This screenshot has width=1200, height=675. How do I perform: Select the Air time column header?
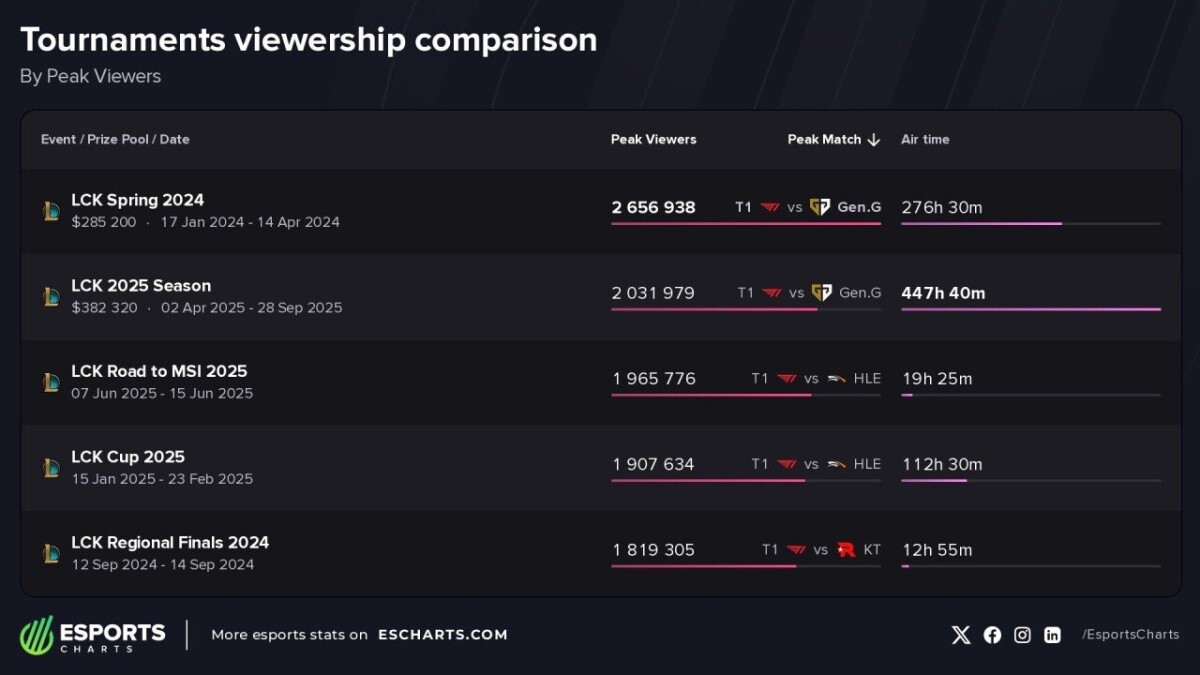click(925, 140)
